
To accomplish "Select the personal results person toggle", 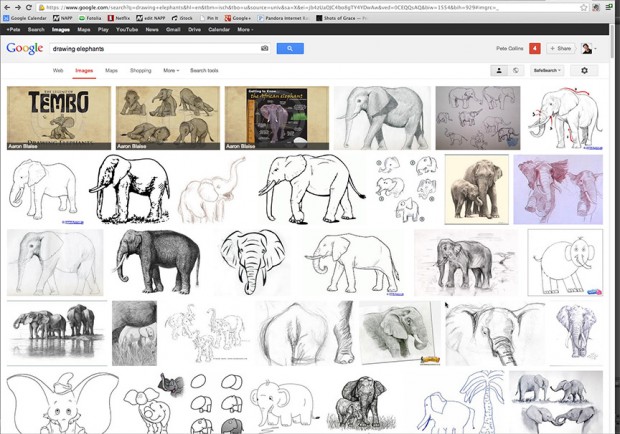I will pos(499,70).
